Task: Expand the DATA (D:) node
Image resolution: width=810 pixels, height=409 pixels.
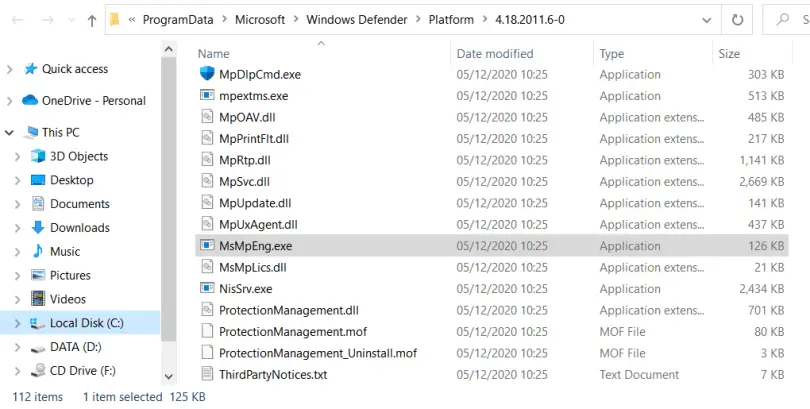Action: pos(18,347)
